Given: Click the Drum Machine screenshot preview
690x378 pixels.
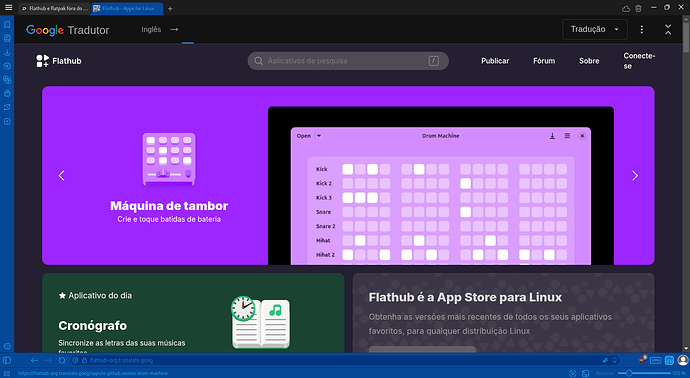Looking at the screenshot, I should [440, 186].
